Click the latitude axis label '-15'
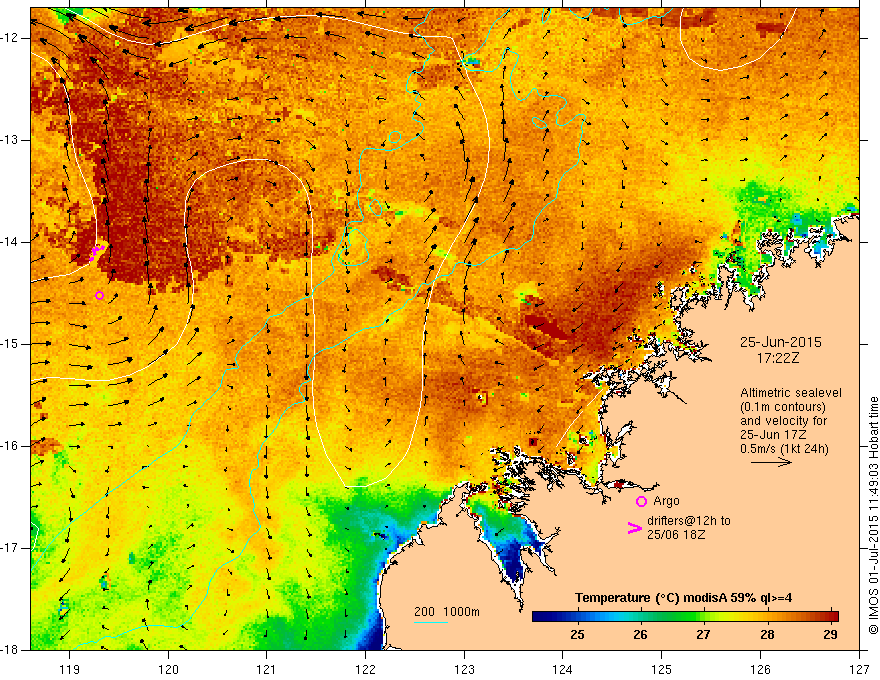 coord(10,344)
